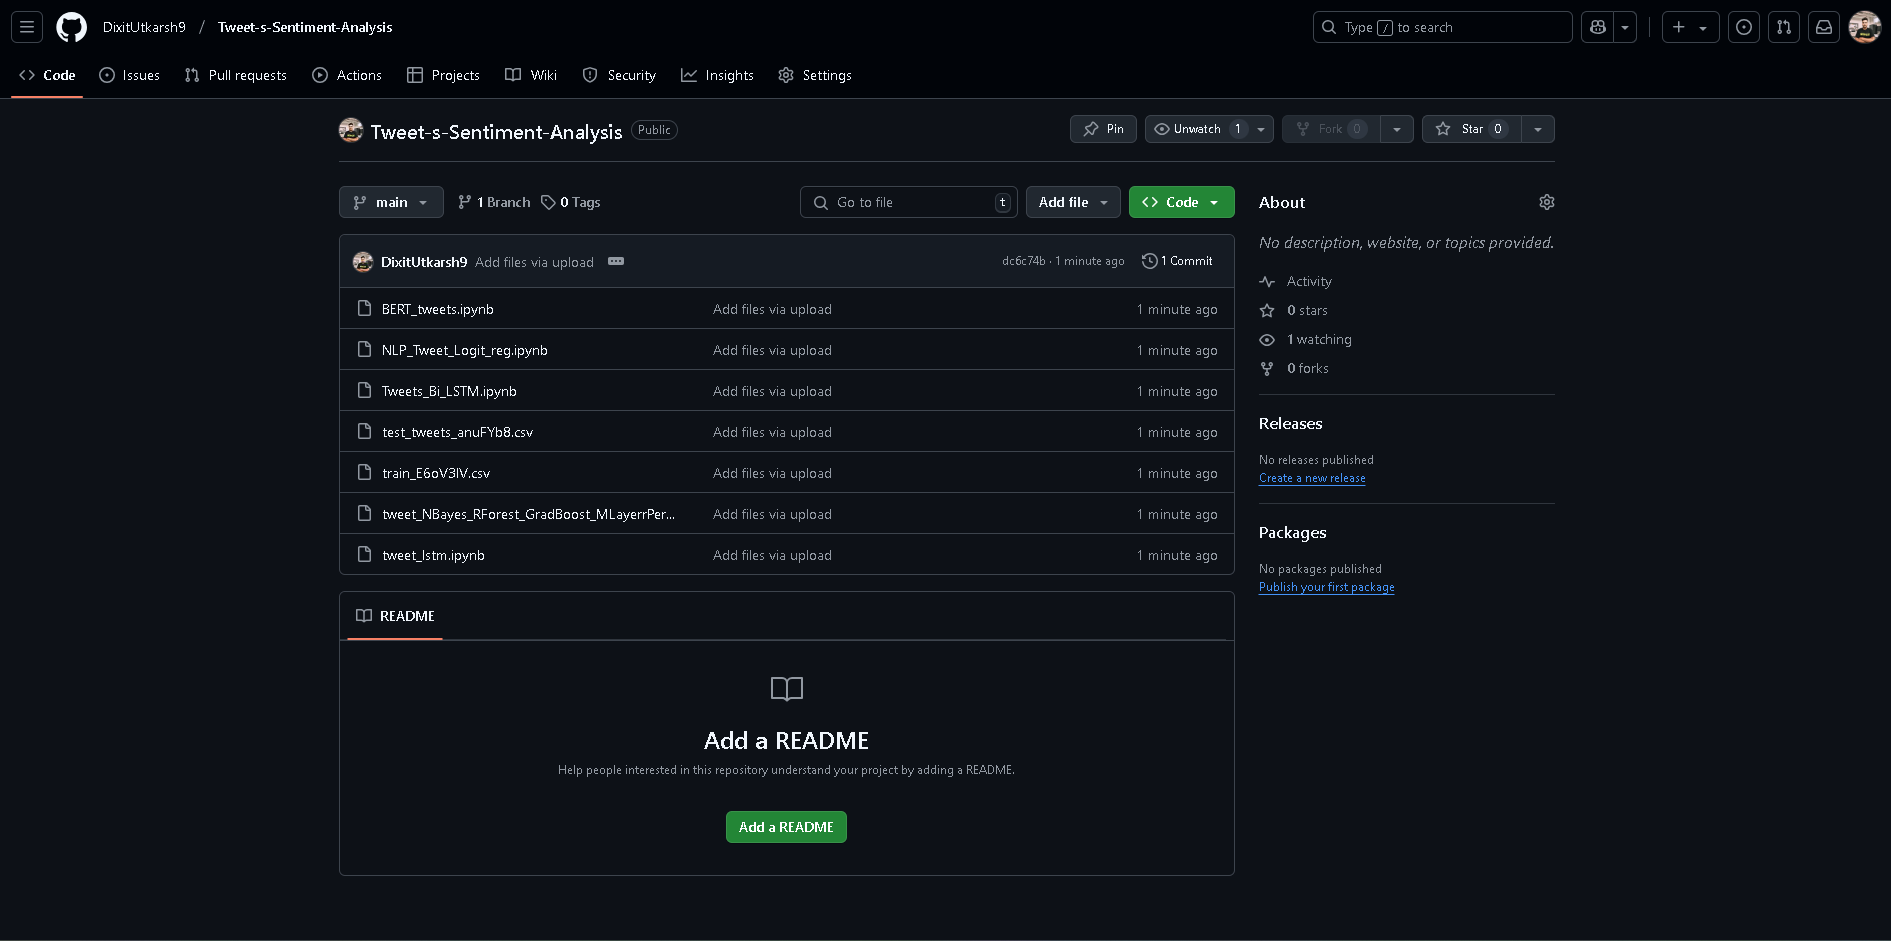Click the green Add a README button
The height and width of the screenshot is (941, 1891).
click(x=786, y=827)
